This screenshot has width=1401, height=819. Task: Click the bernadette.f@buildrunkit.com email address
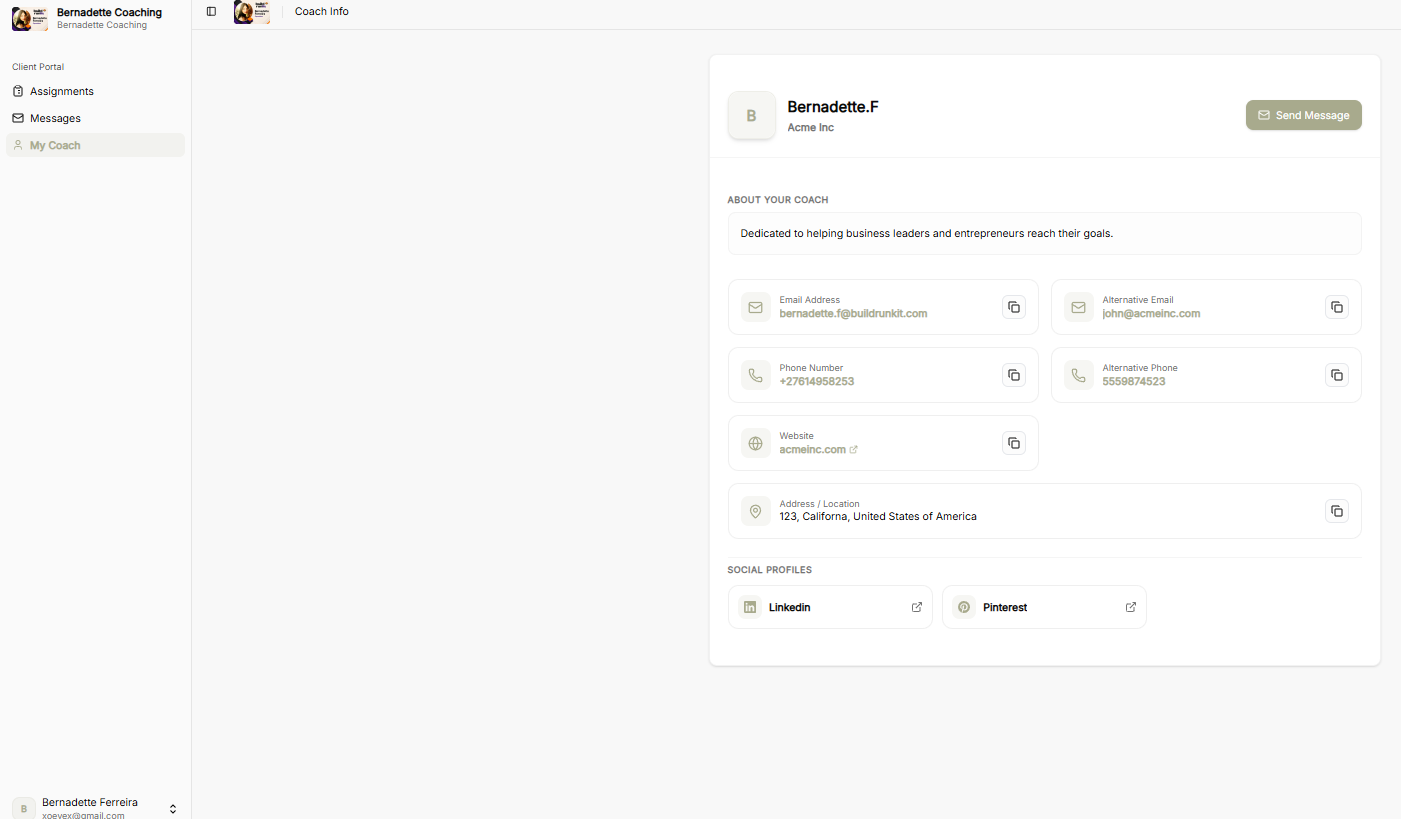coord(853,313)
